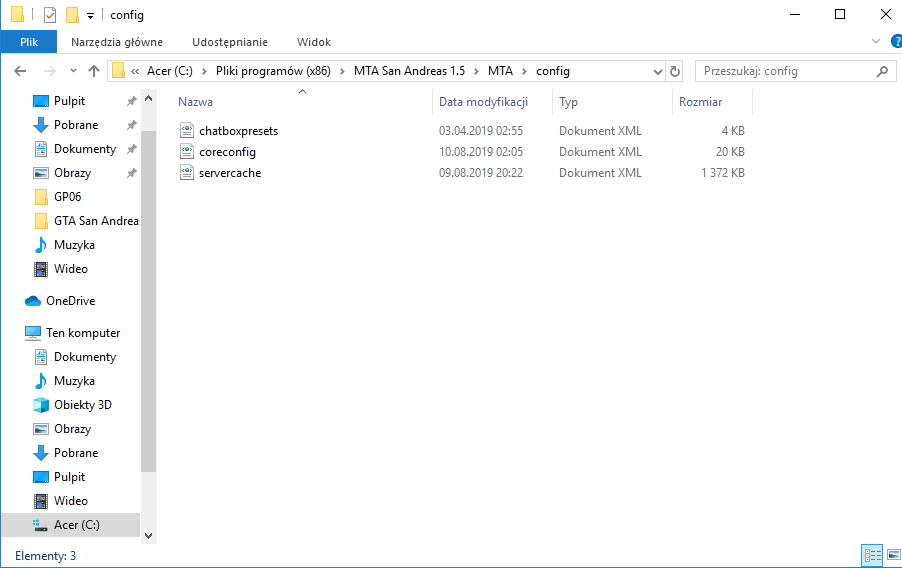The width and height of the screenshot is (902, 568).
Task: Refresh the config folder view
Action: tap(675, 71)
